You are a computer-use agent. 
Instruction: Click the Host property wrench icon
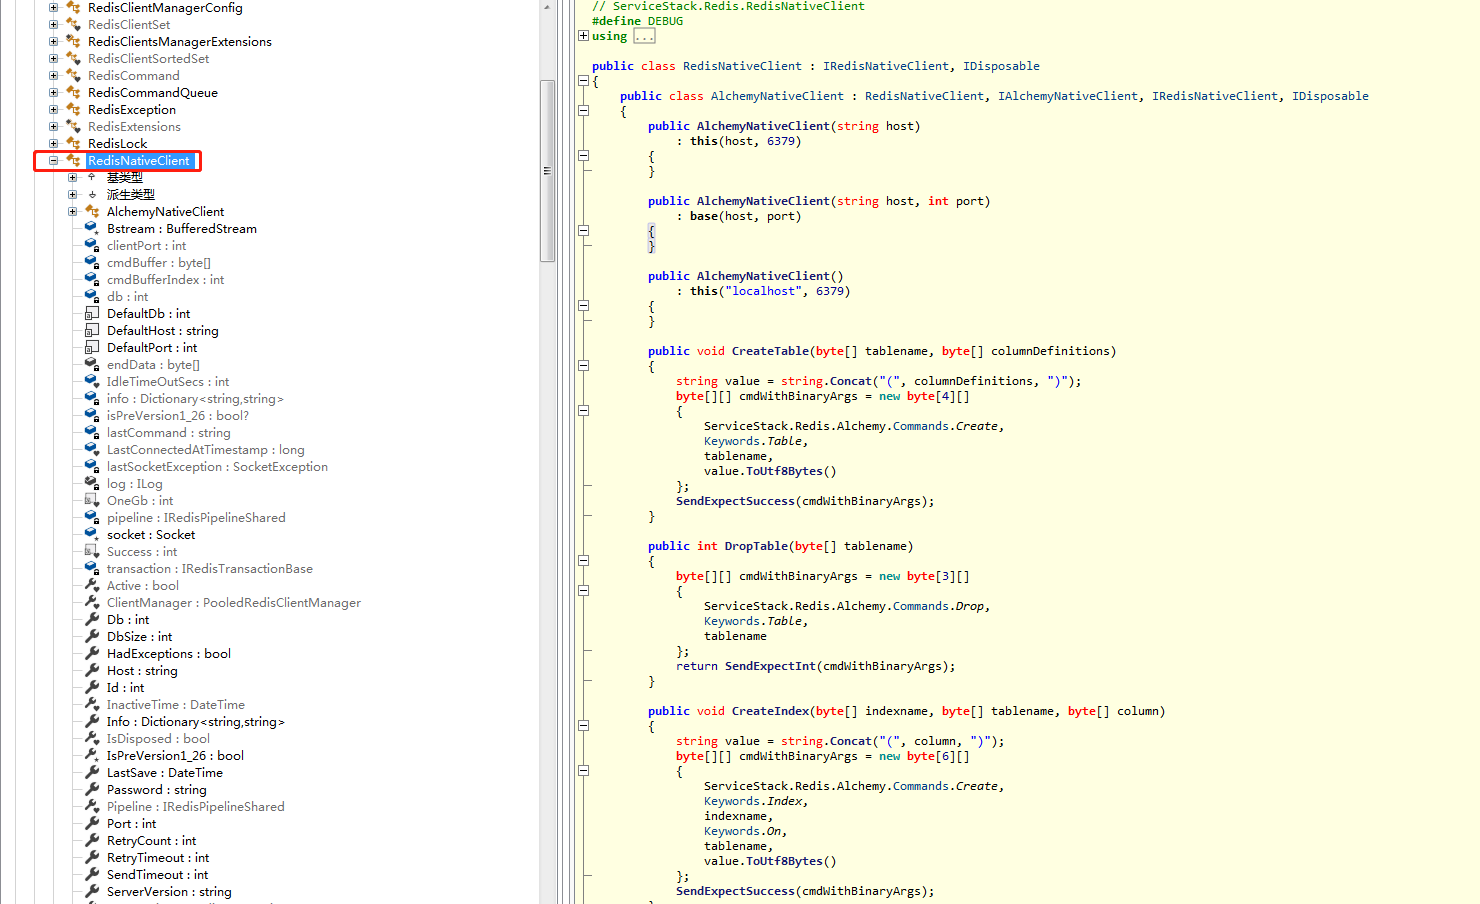pos(92,670)
